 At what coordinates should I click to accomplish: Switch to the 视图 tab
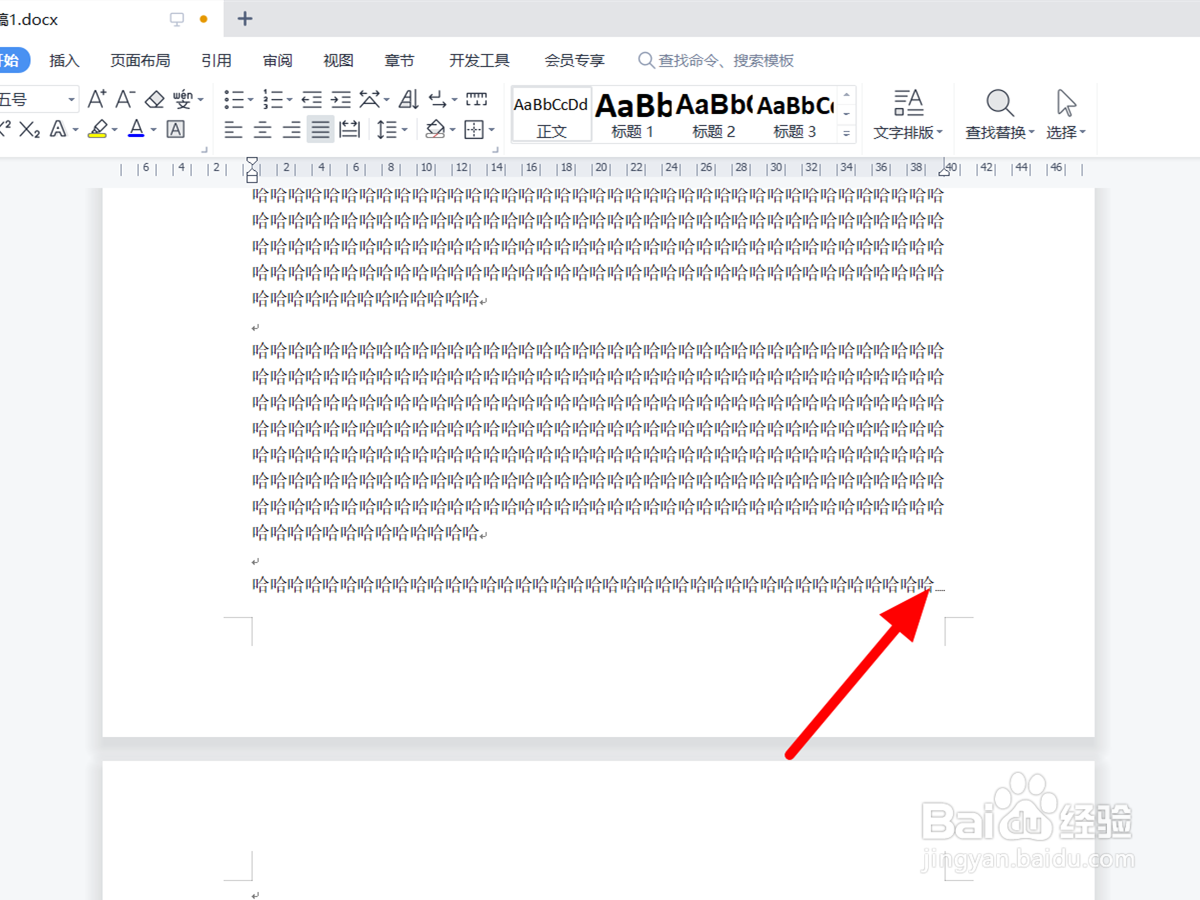coord(338,61)
